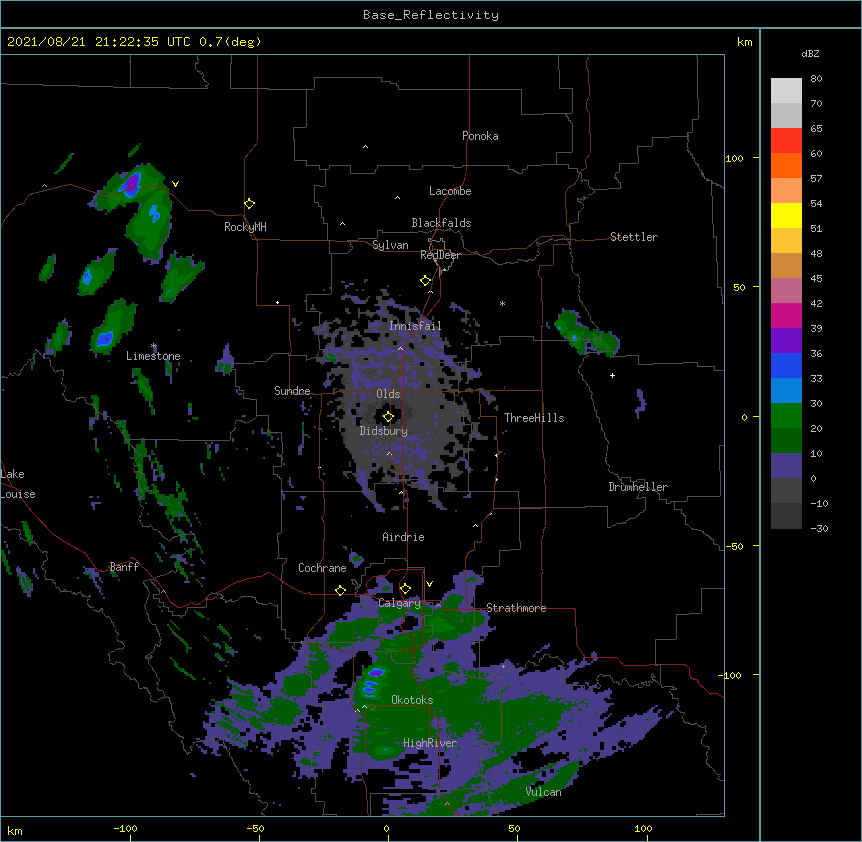This screenshot has height=842, width=862.
Task: Click the yellow V marker northeast of Calgary
Action: tap(429, 584)
